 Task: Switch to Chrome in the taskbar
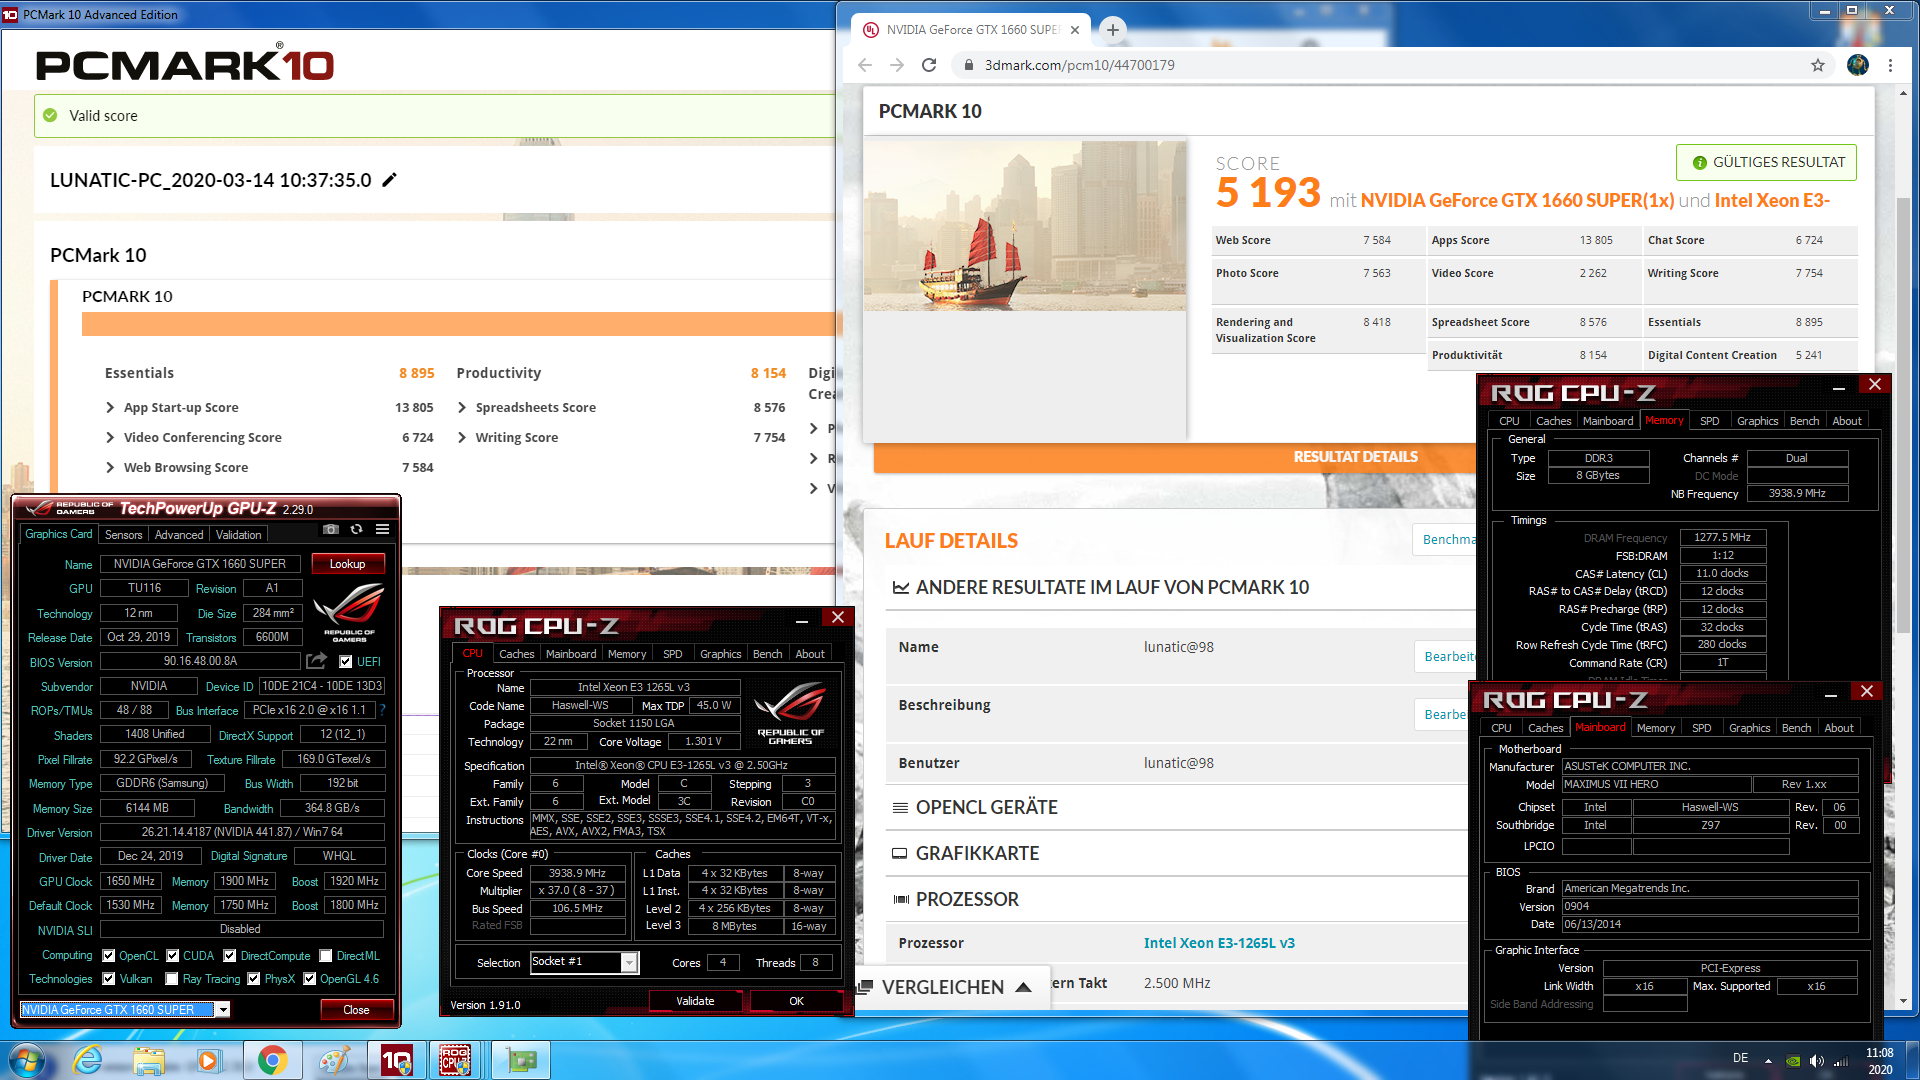point(272,1060)
